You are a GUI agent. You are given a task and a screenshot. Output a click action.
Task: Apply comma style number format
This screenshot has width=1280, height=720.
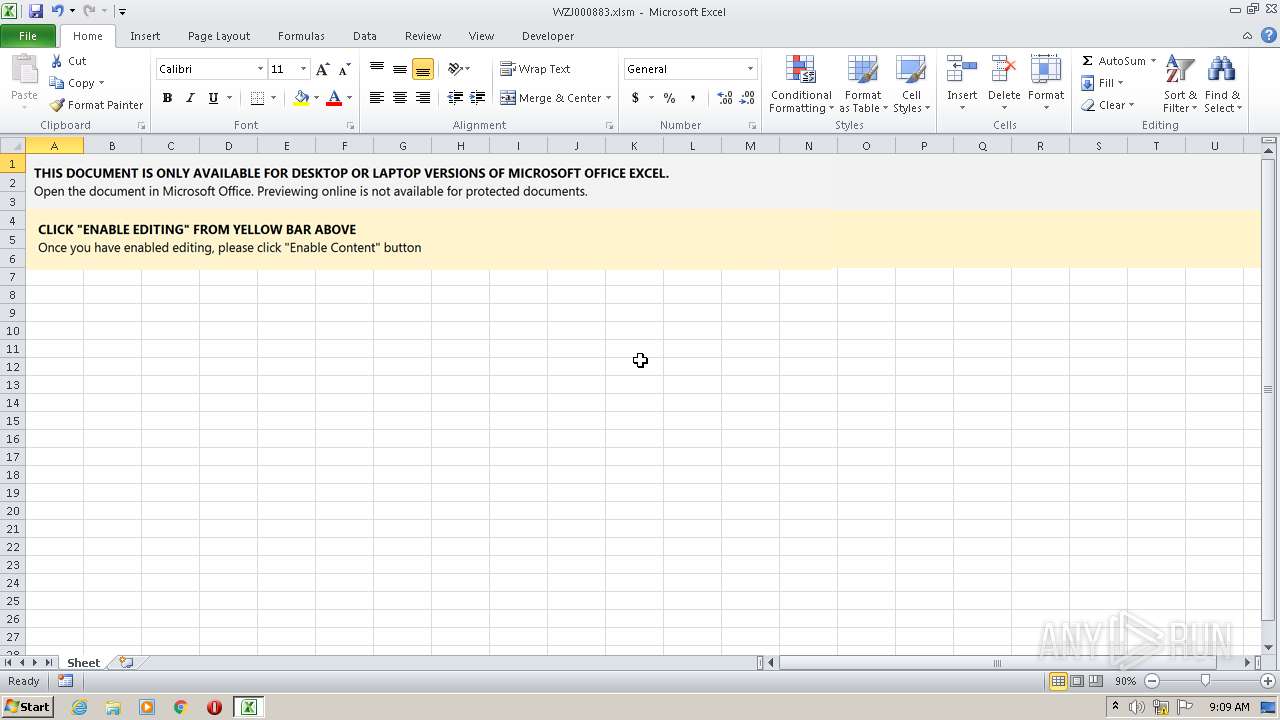click(x=692, y=98)
